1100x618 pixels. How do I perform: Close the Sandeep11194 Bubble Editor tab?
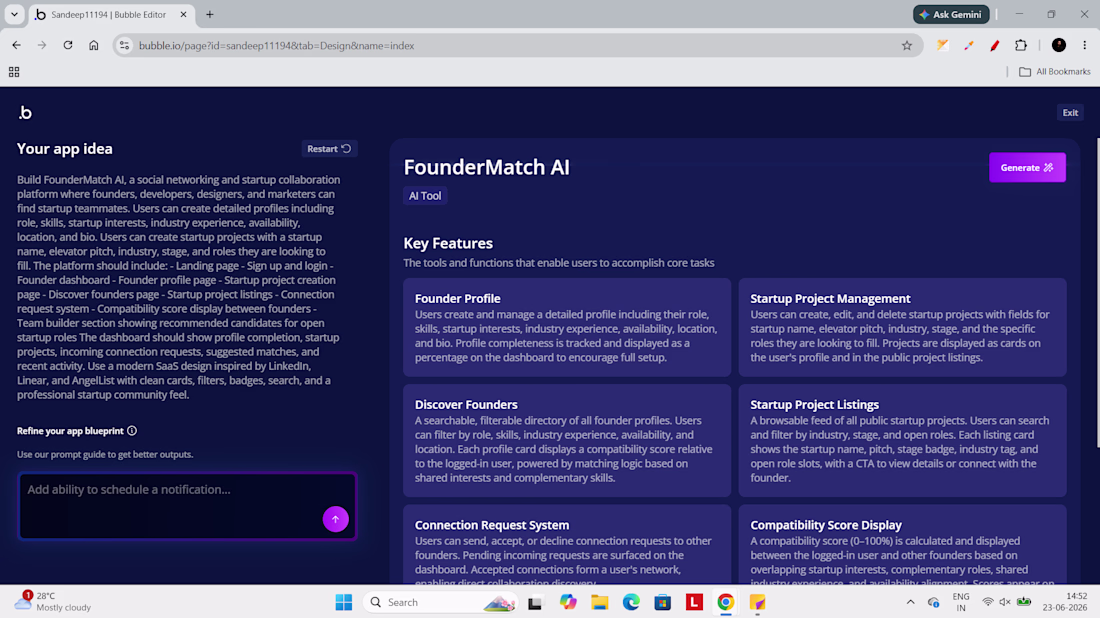tap(183, 14)
